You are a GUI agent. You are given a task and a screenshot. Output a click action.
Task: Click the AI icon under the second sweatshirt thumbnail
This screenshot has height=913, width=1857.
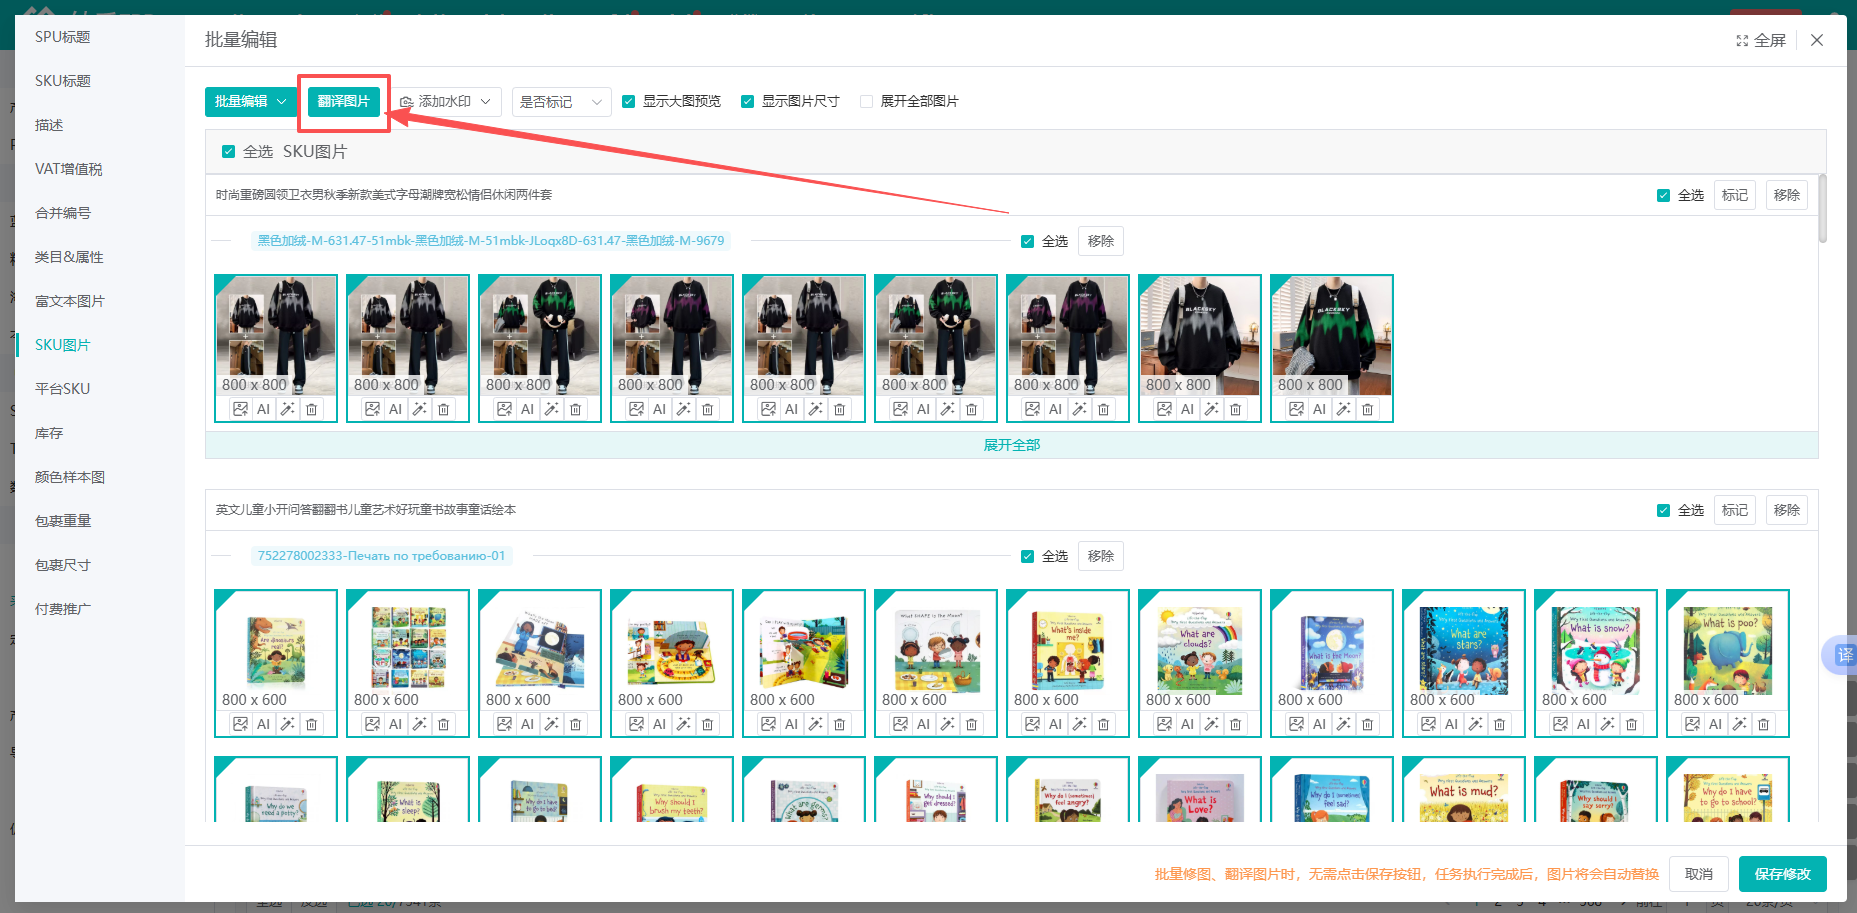click(x=395, y=409)
